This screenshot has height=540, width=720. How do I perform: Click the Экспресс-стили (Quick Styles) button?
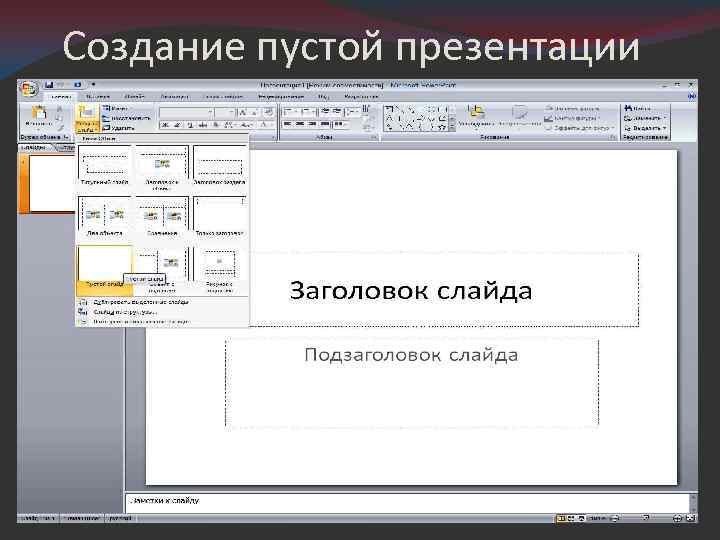coord(519,116)
